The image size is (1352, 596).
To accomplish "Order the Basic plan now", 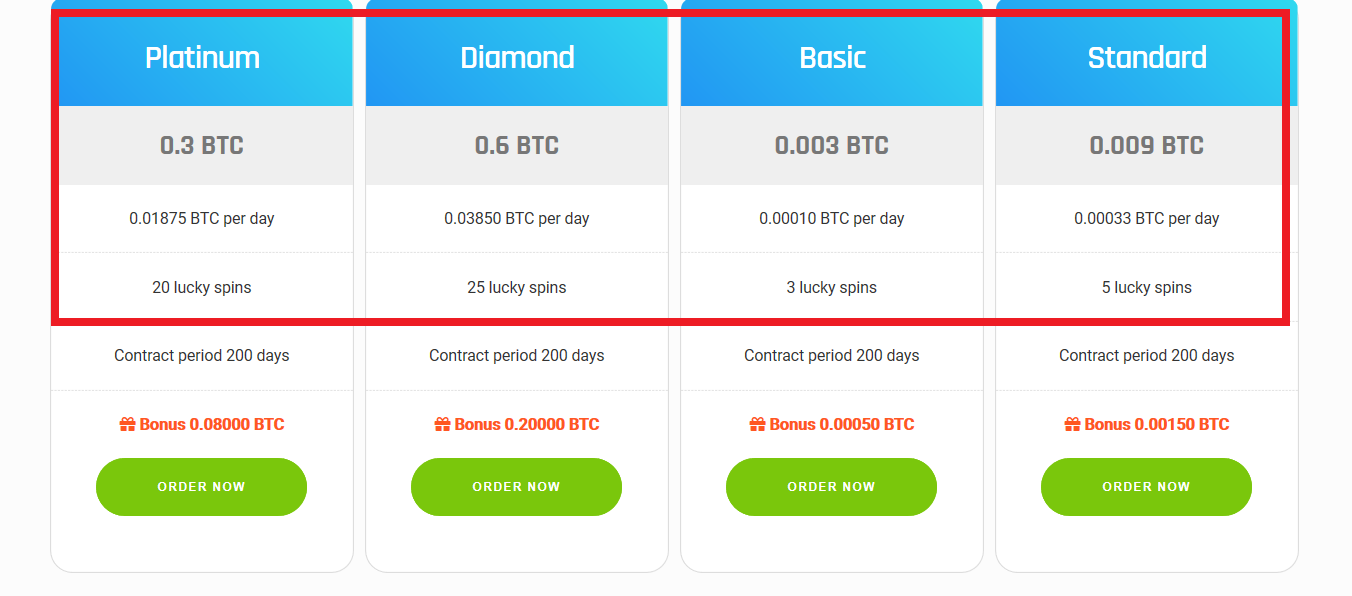I will 831,487.
